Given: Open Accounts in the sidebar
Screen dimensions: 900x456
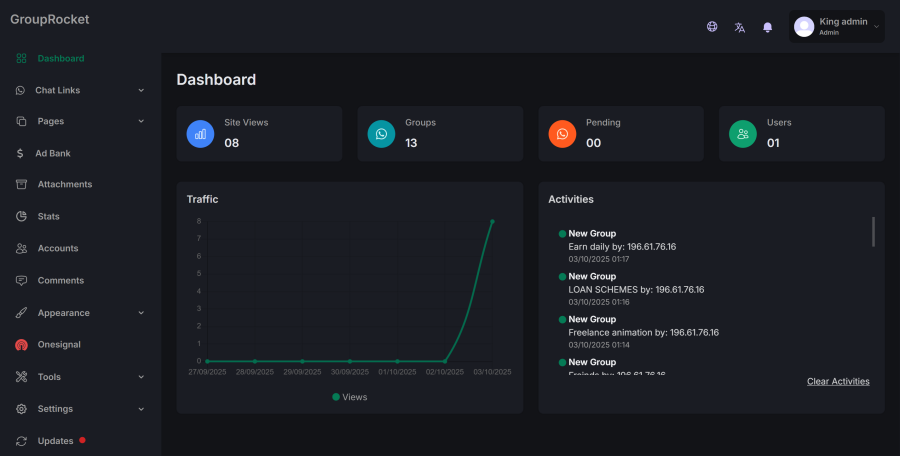Looking at the screenshot, I should pos(57,249).
